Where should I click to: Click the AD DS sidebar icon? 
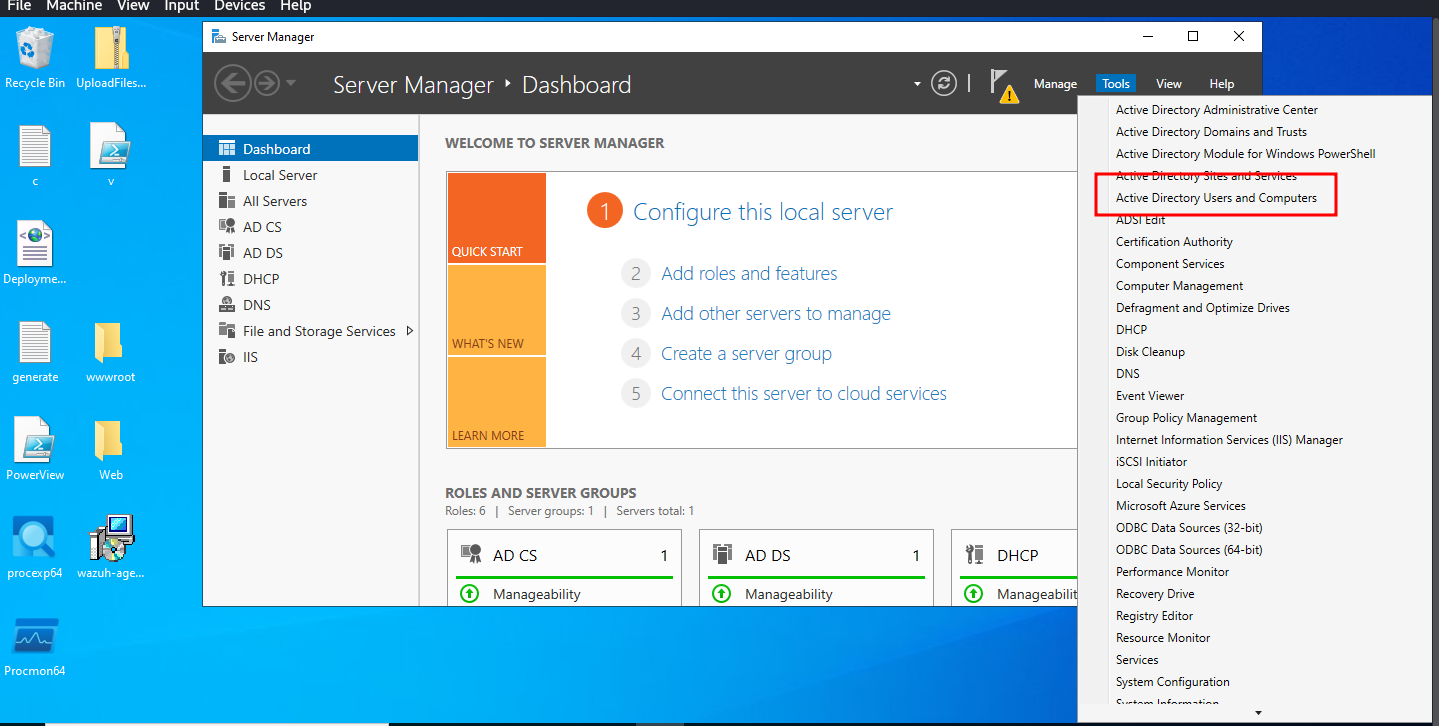(227, 253)
